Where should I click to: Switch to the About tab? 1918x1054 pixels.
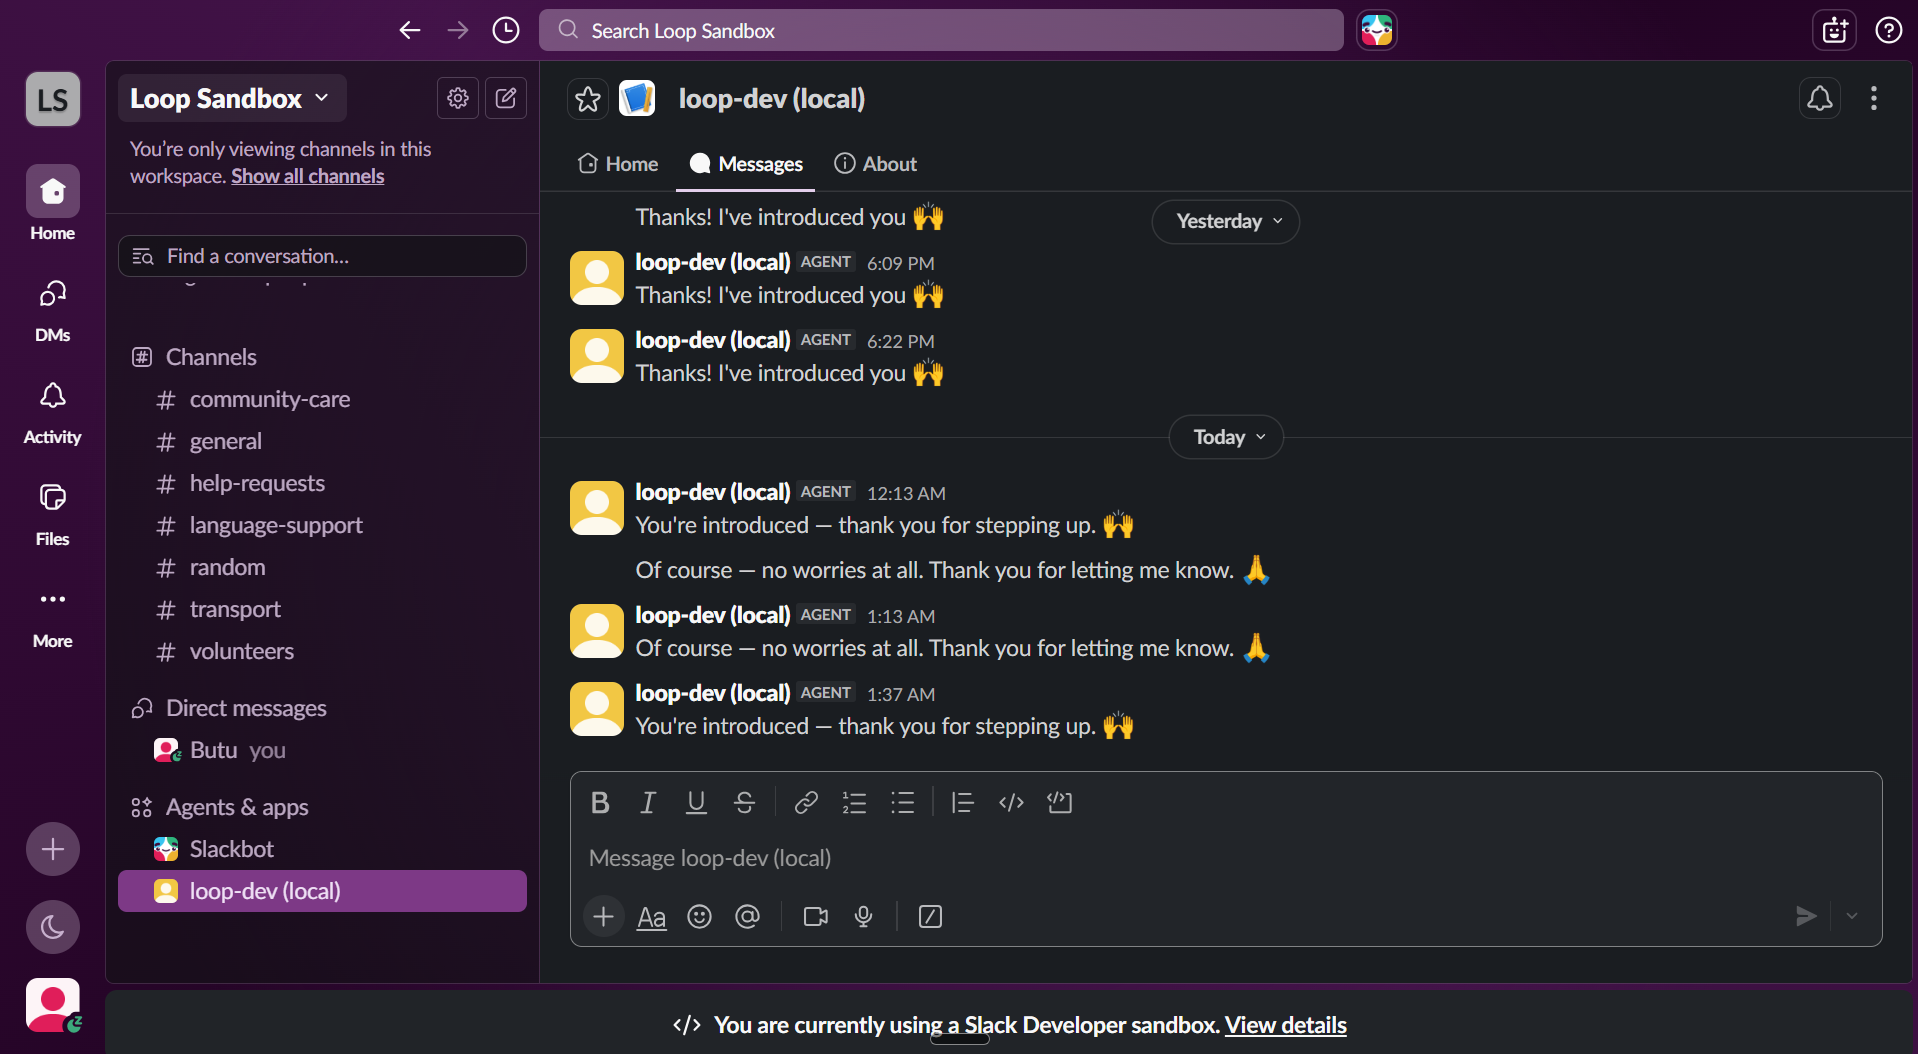[x=876, y=164]
